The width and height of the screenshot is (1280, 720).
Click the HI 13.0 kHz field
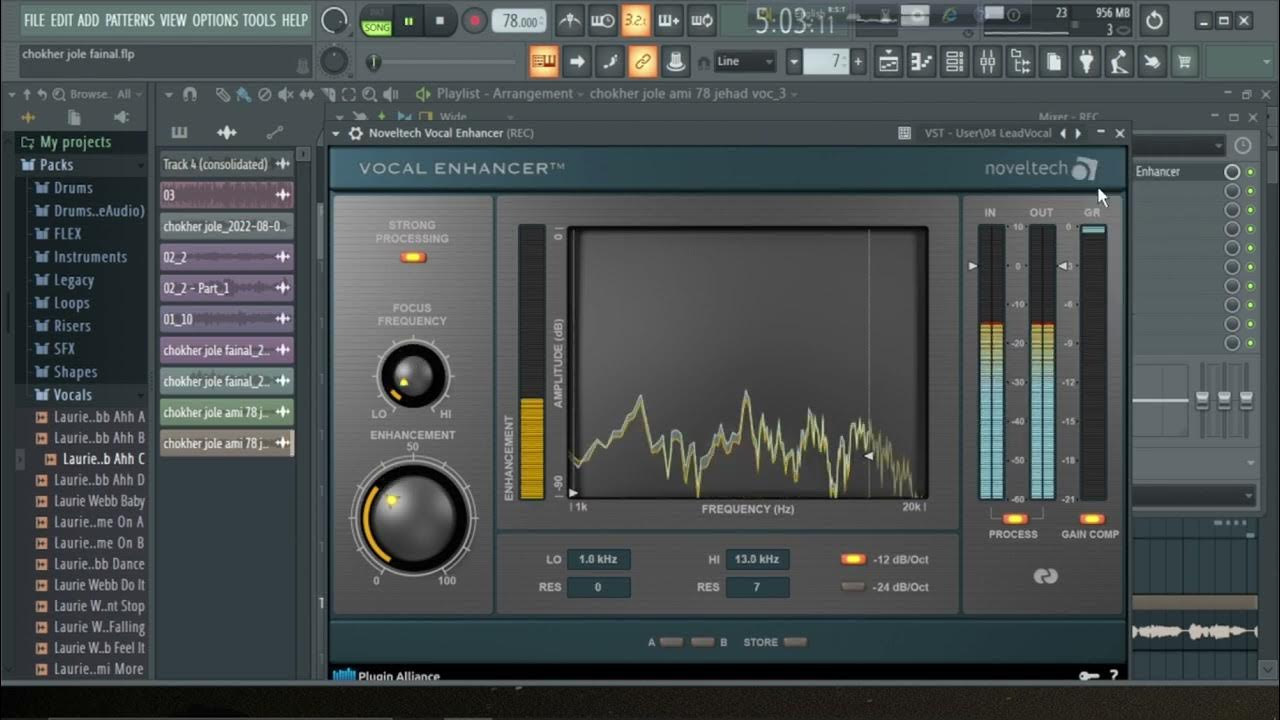point(756,559)
